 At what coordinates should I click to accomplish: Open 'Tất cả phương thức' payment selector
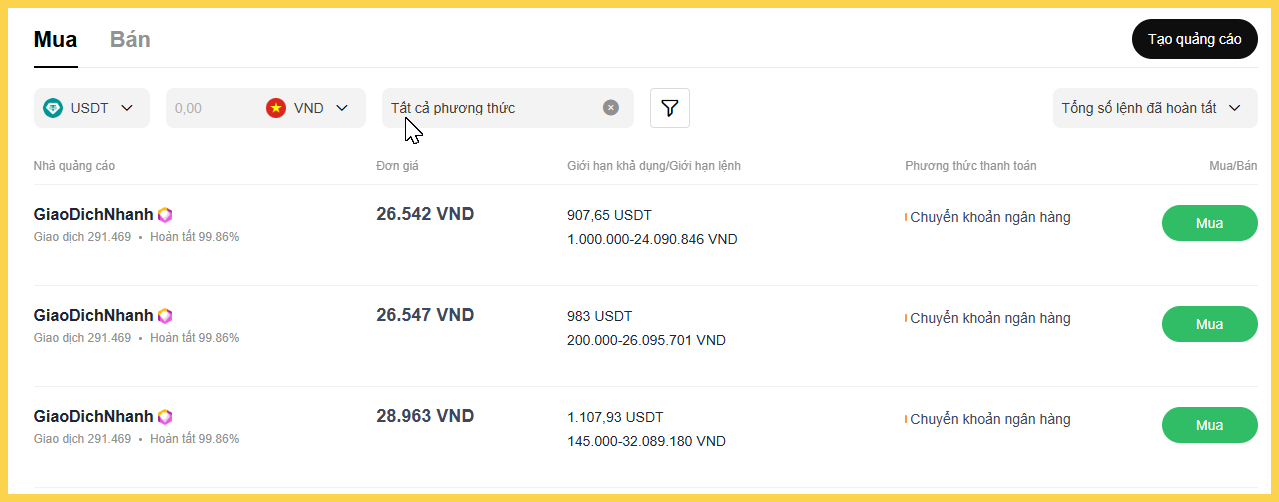coord(490,108)
